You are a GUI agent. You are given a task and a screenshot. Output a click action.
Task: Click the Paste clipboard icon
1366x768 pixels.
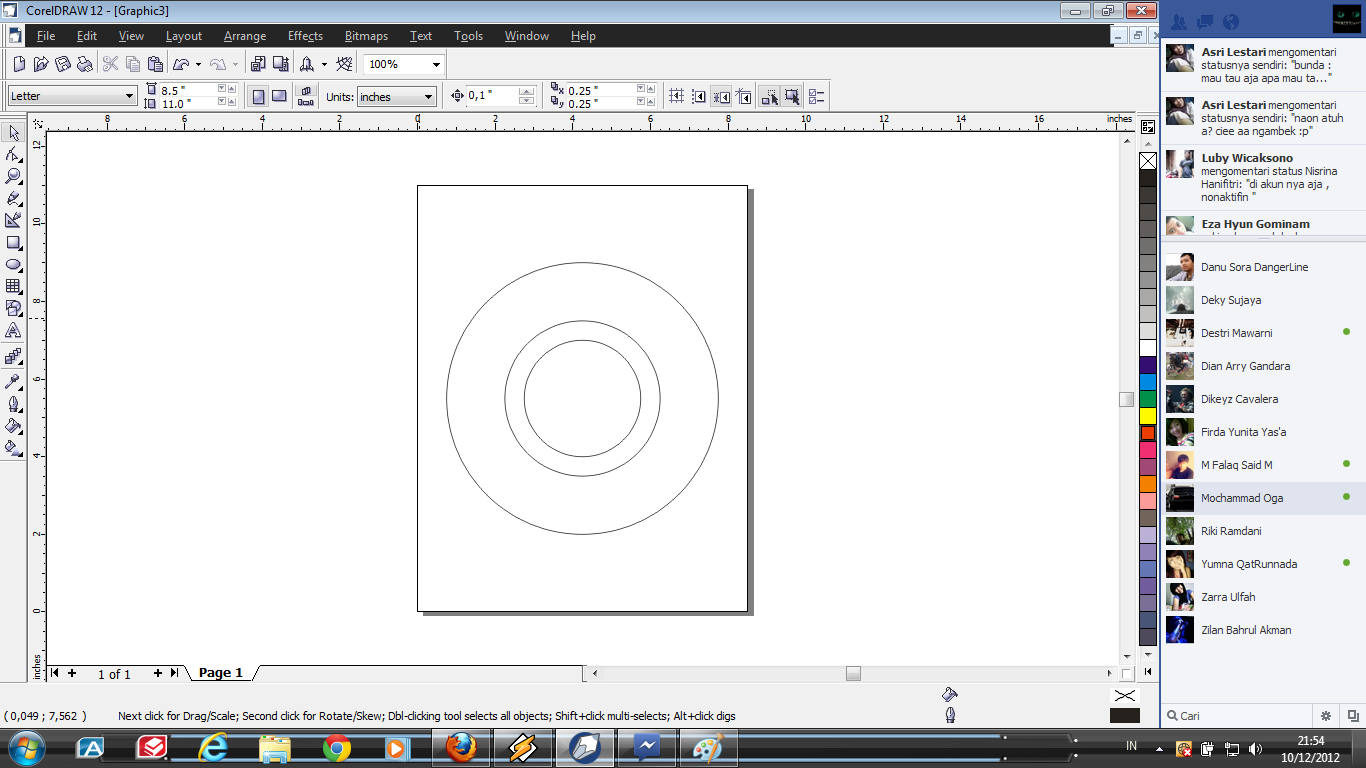(x=155, y=64)
